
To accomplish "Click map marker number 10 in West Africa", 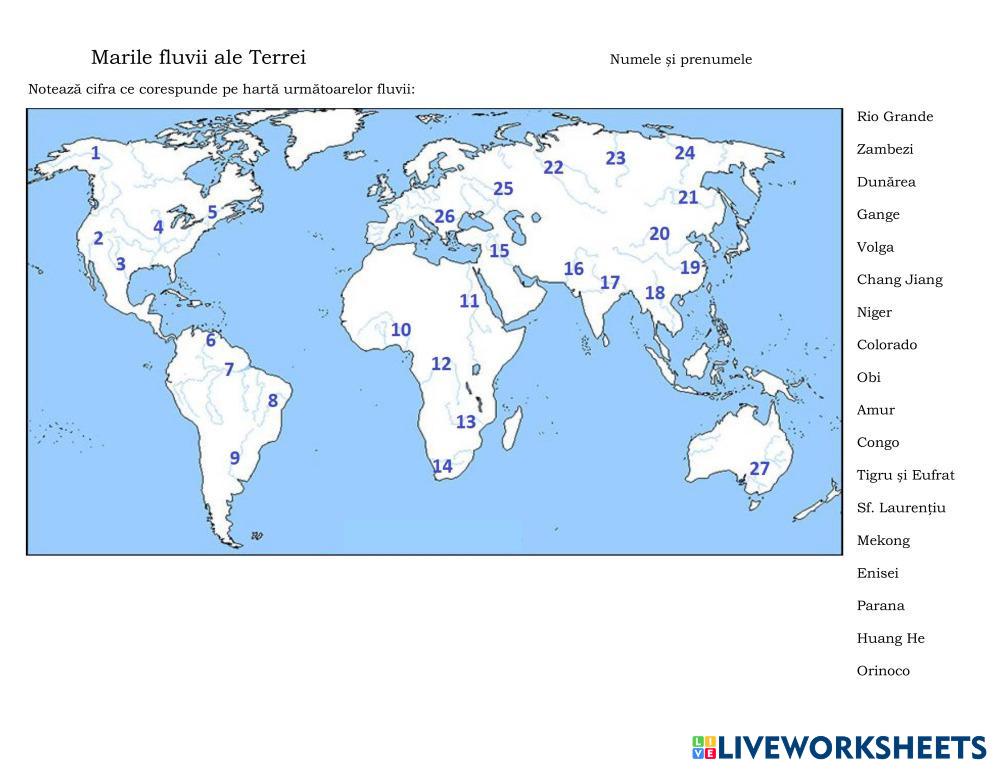I will [400, 330].
